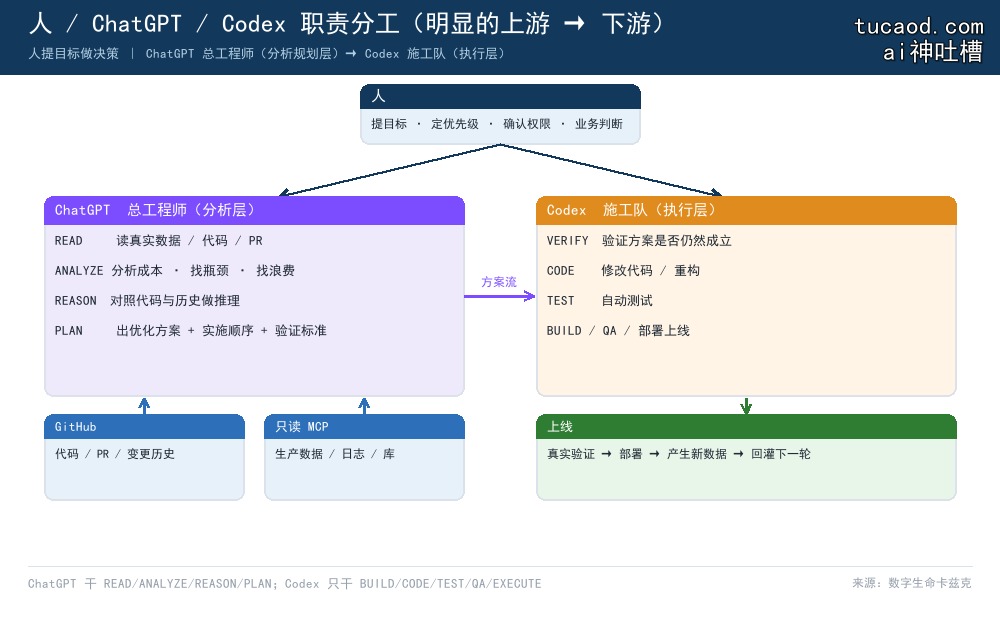This screenshot has width=1000, height=625.
Task: Click the '确认权限' item in the 人 box
Action: tap(526, 124)
